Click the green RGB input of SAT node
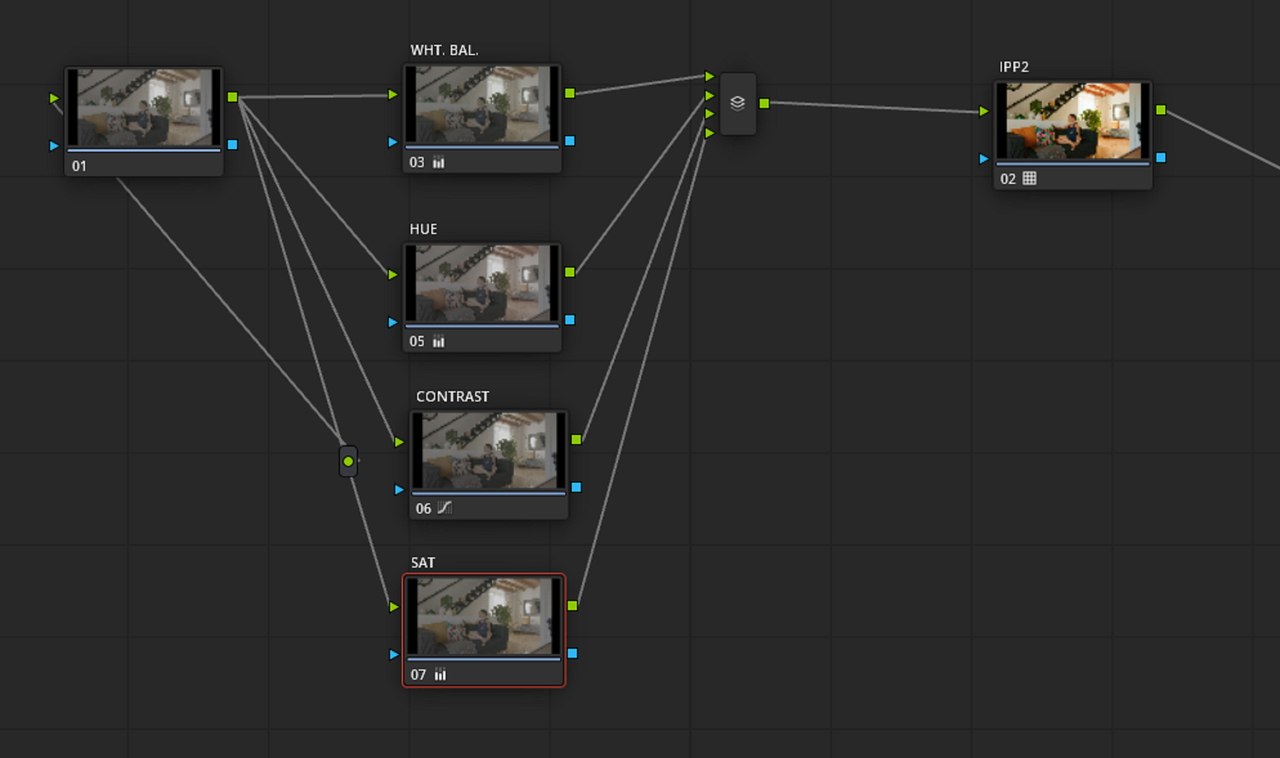This screenshot has width=1280, height=758. pos(394,606)
